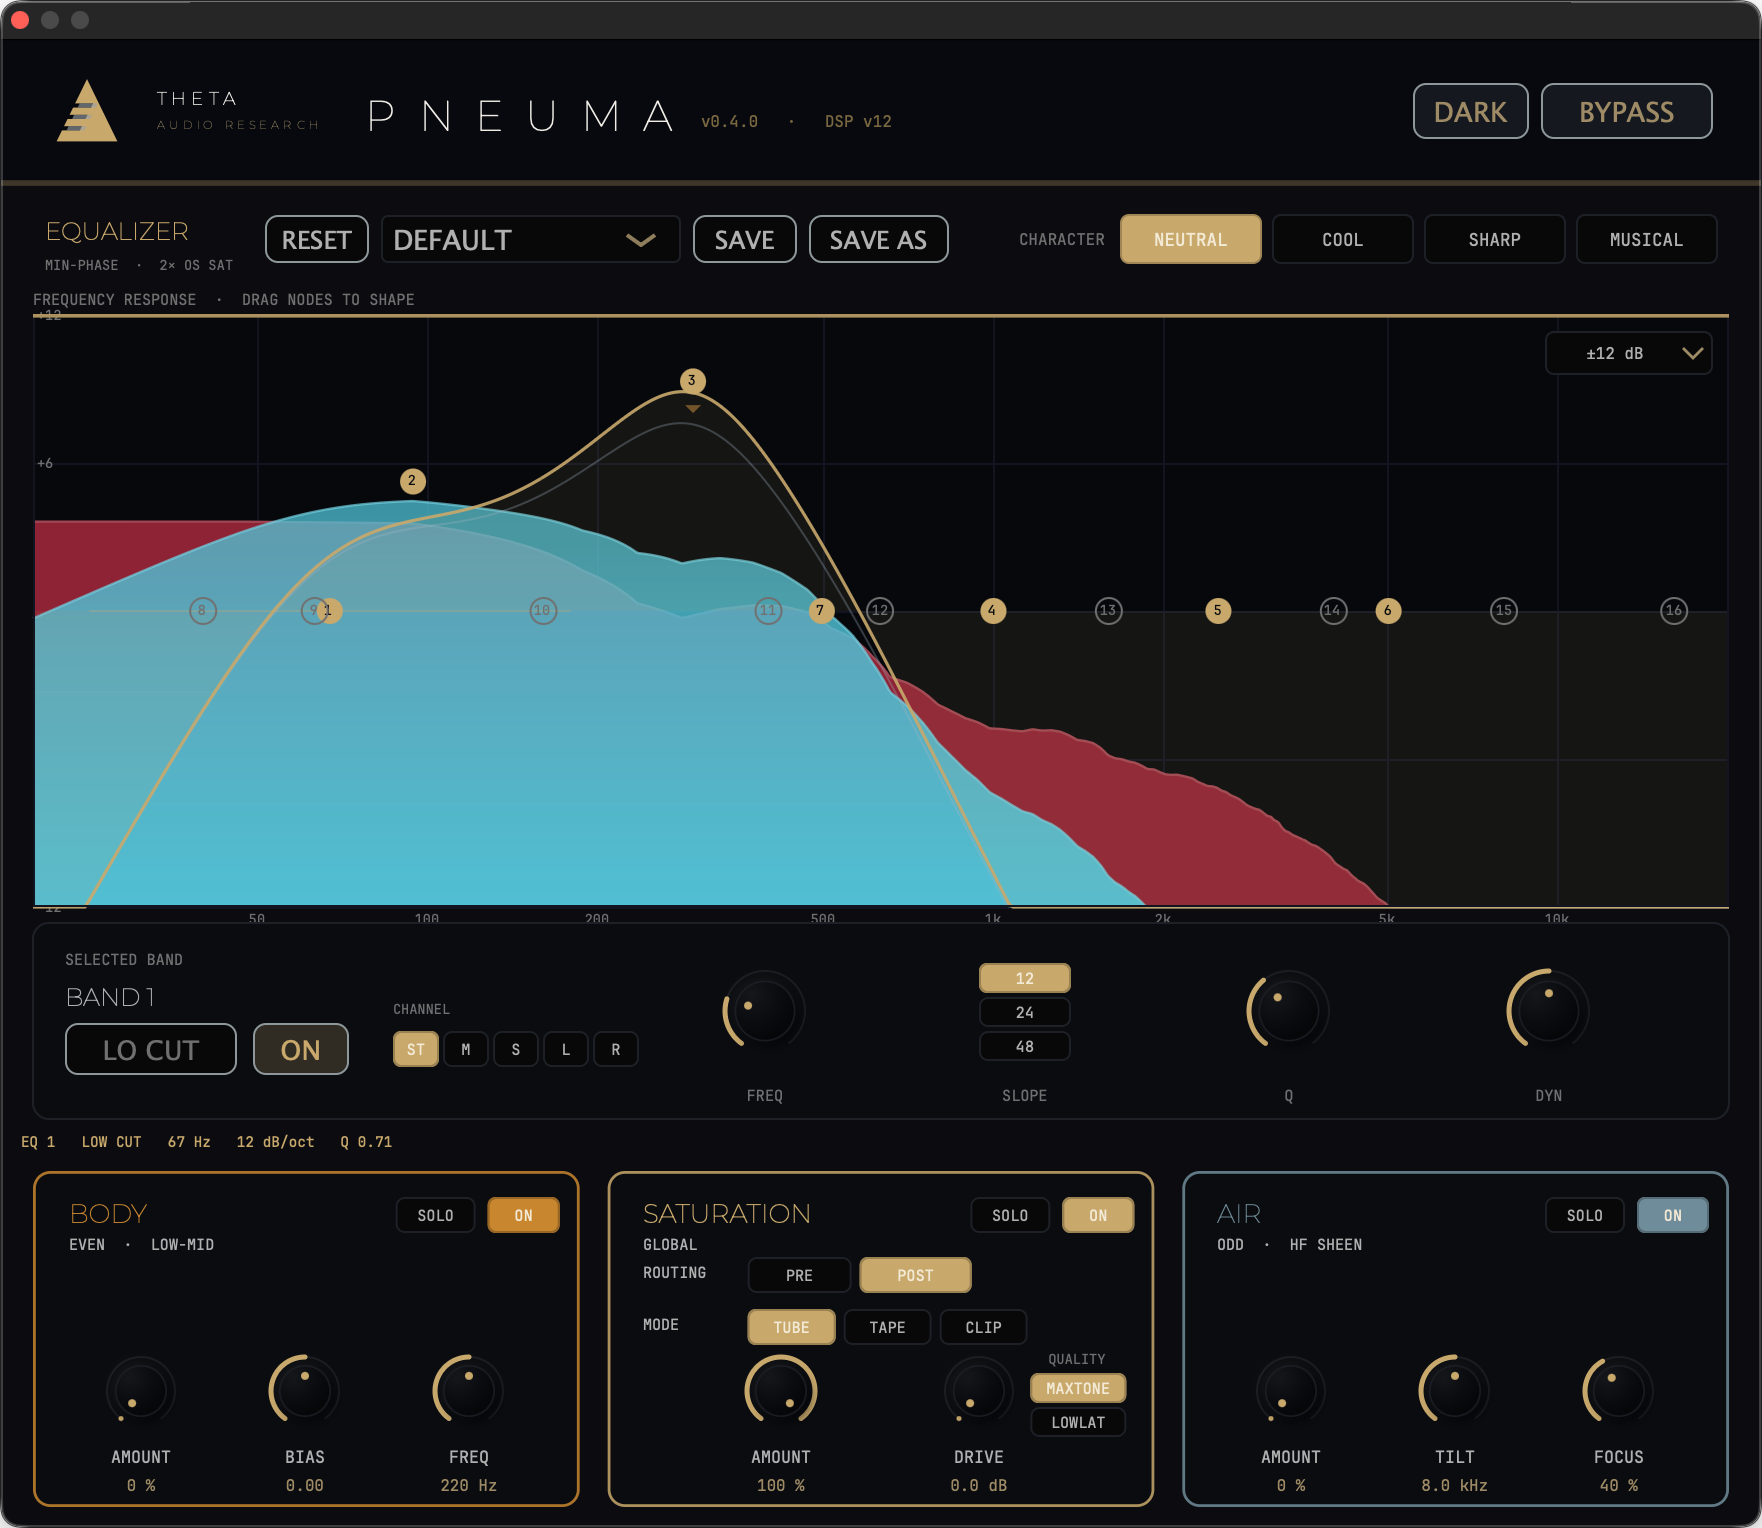
Task: Open the LO CUT band type selector
Action: [x=151, y=1049]
